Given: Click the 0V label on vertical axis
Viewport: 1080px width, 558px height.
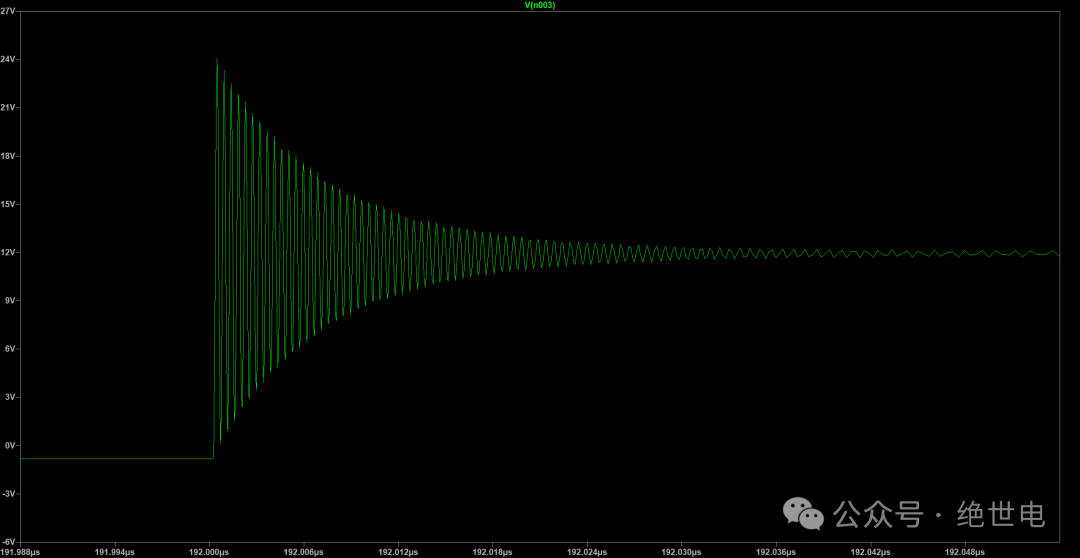Looking at the screenshot, I should coord(9,445).
